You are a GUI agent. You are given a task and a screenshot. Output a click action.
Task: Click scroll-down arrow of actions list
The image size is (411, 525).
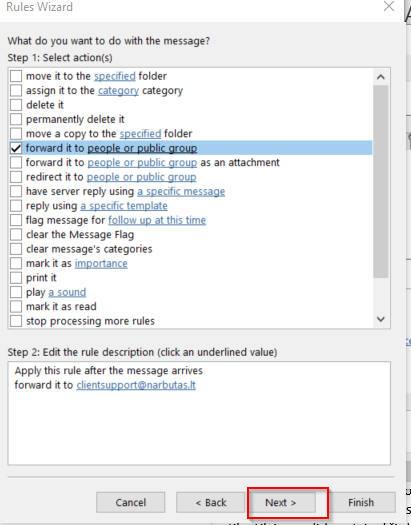(x=381, y=319)
